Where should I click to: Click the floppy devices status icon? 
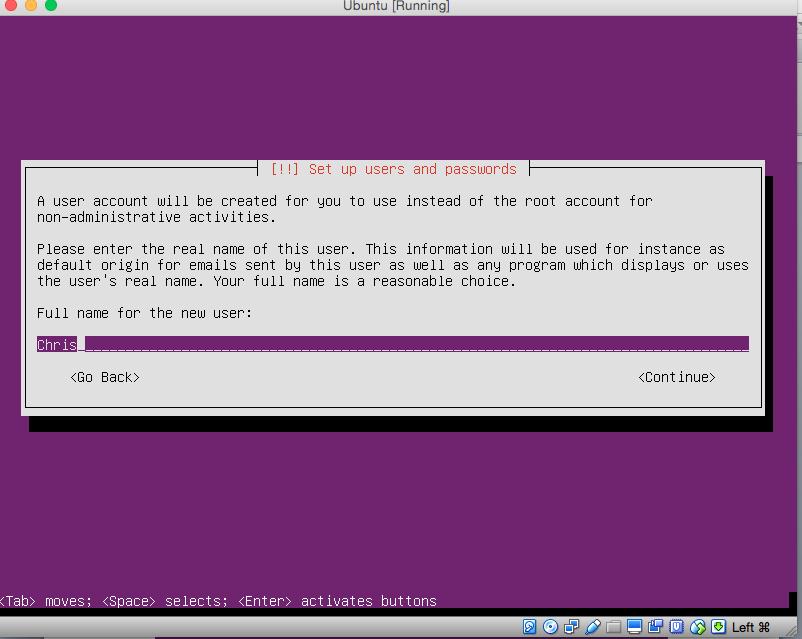[x=570, y=626]
